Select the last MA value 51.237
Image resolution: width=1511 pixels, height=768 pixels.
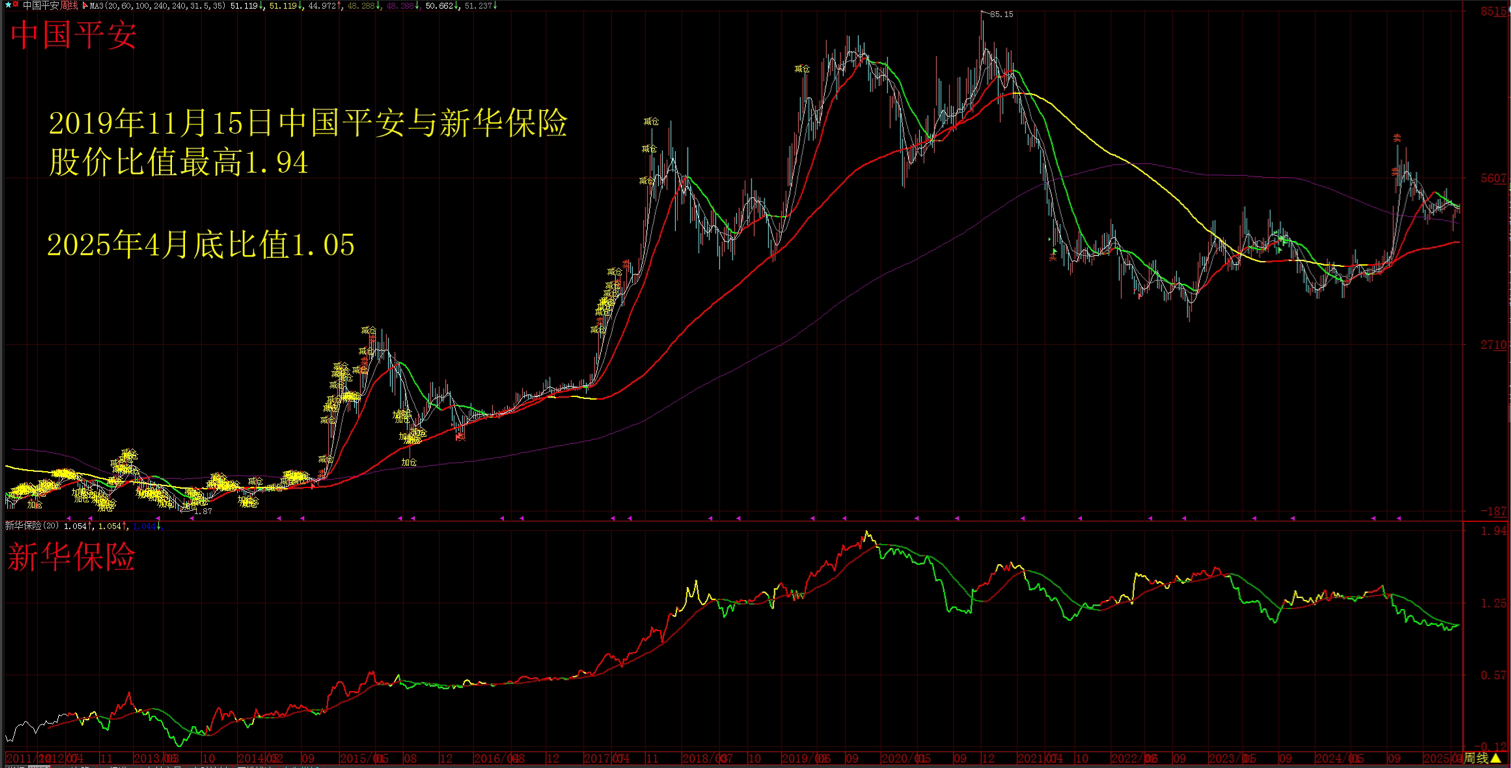(x=478, y=6)
